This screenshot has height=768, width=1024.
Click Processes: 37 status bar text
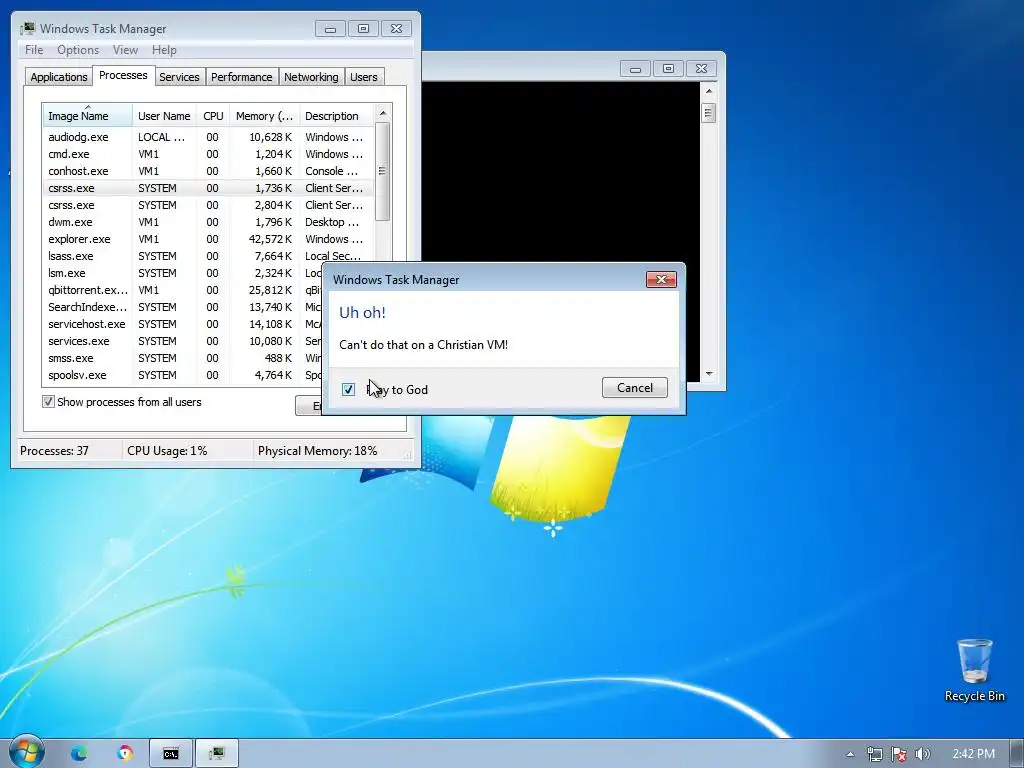(x=54, y=451)
